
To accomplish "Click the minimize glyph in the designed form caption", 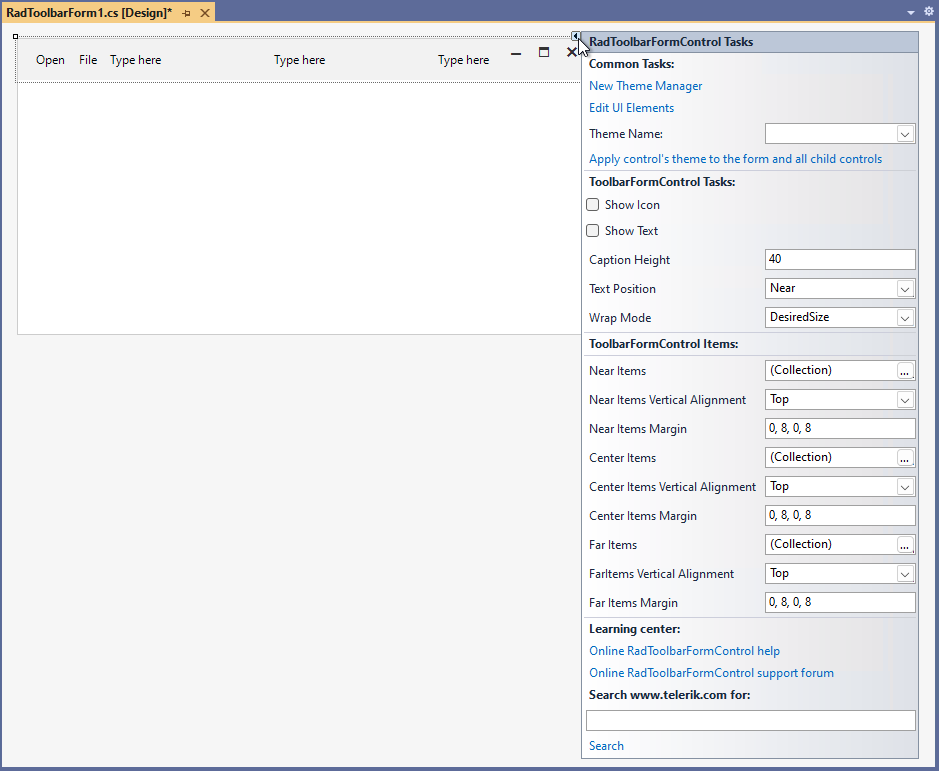I will pyautogui.click(x=516, y=53).
